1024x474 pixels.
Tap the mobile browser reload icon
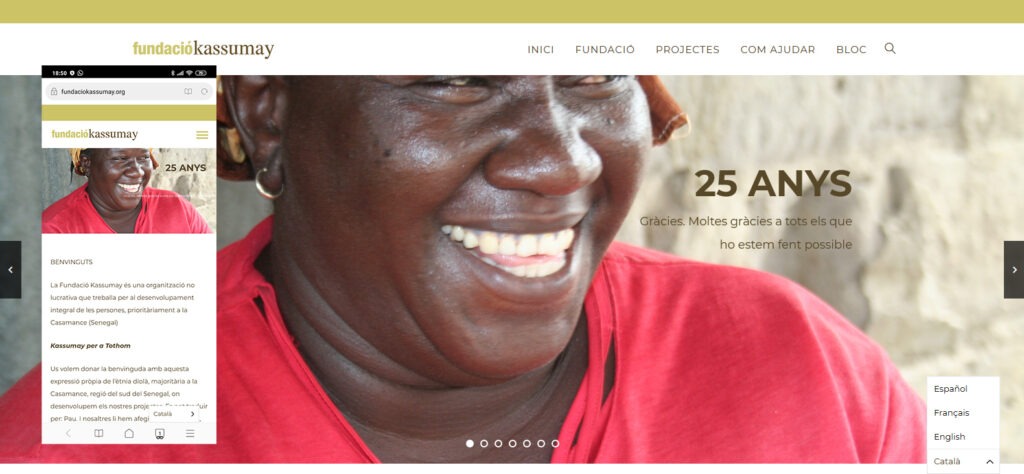click(204, 91)
